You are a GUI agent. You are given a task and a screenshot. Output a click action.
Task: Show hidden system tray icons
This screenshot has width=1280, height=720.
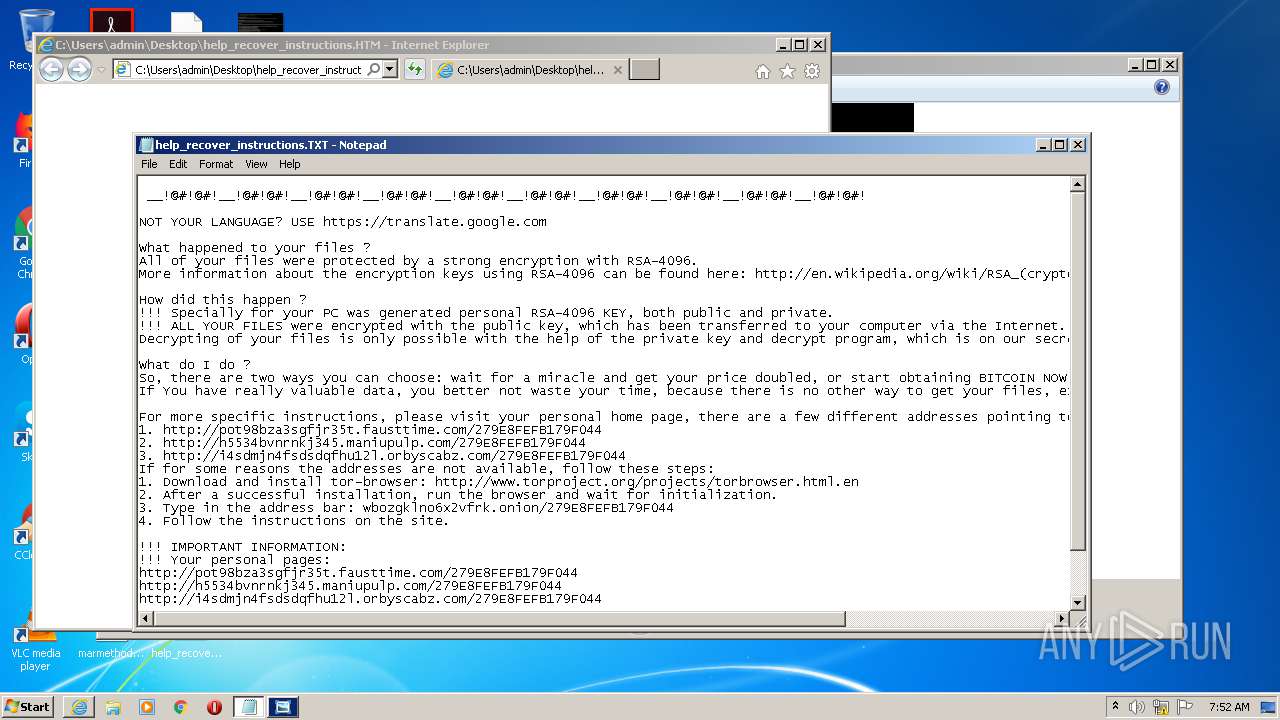pos(1115,707)
